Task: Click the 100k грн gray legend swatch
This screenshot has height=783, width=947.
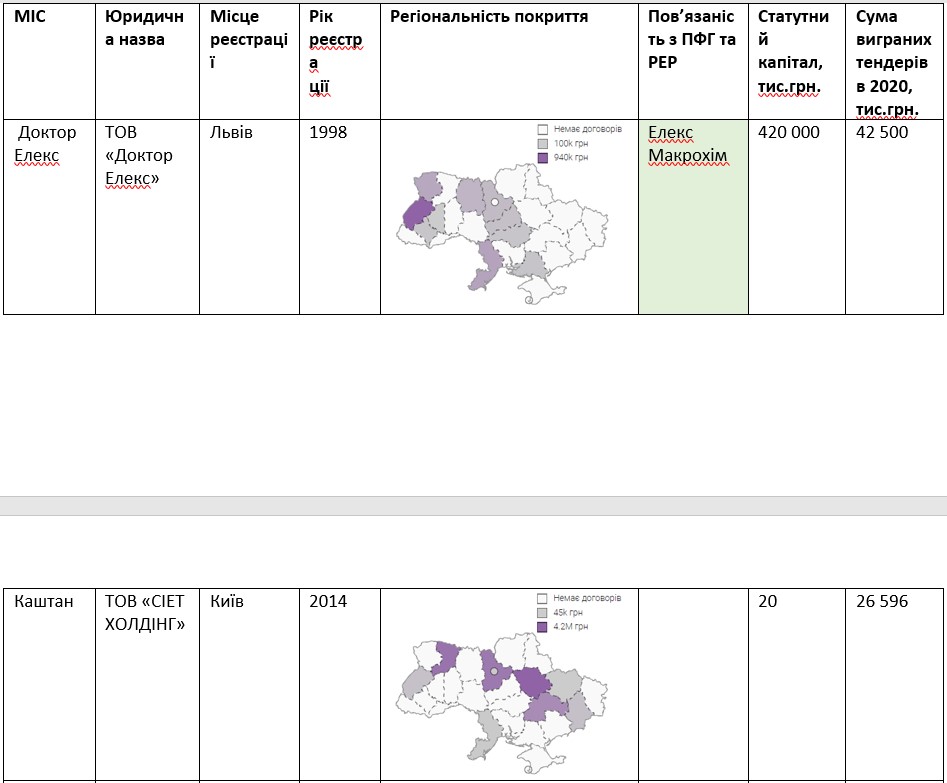Action: (544, 144)
